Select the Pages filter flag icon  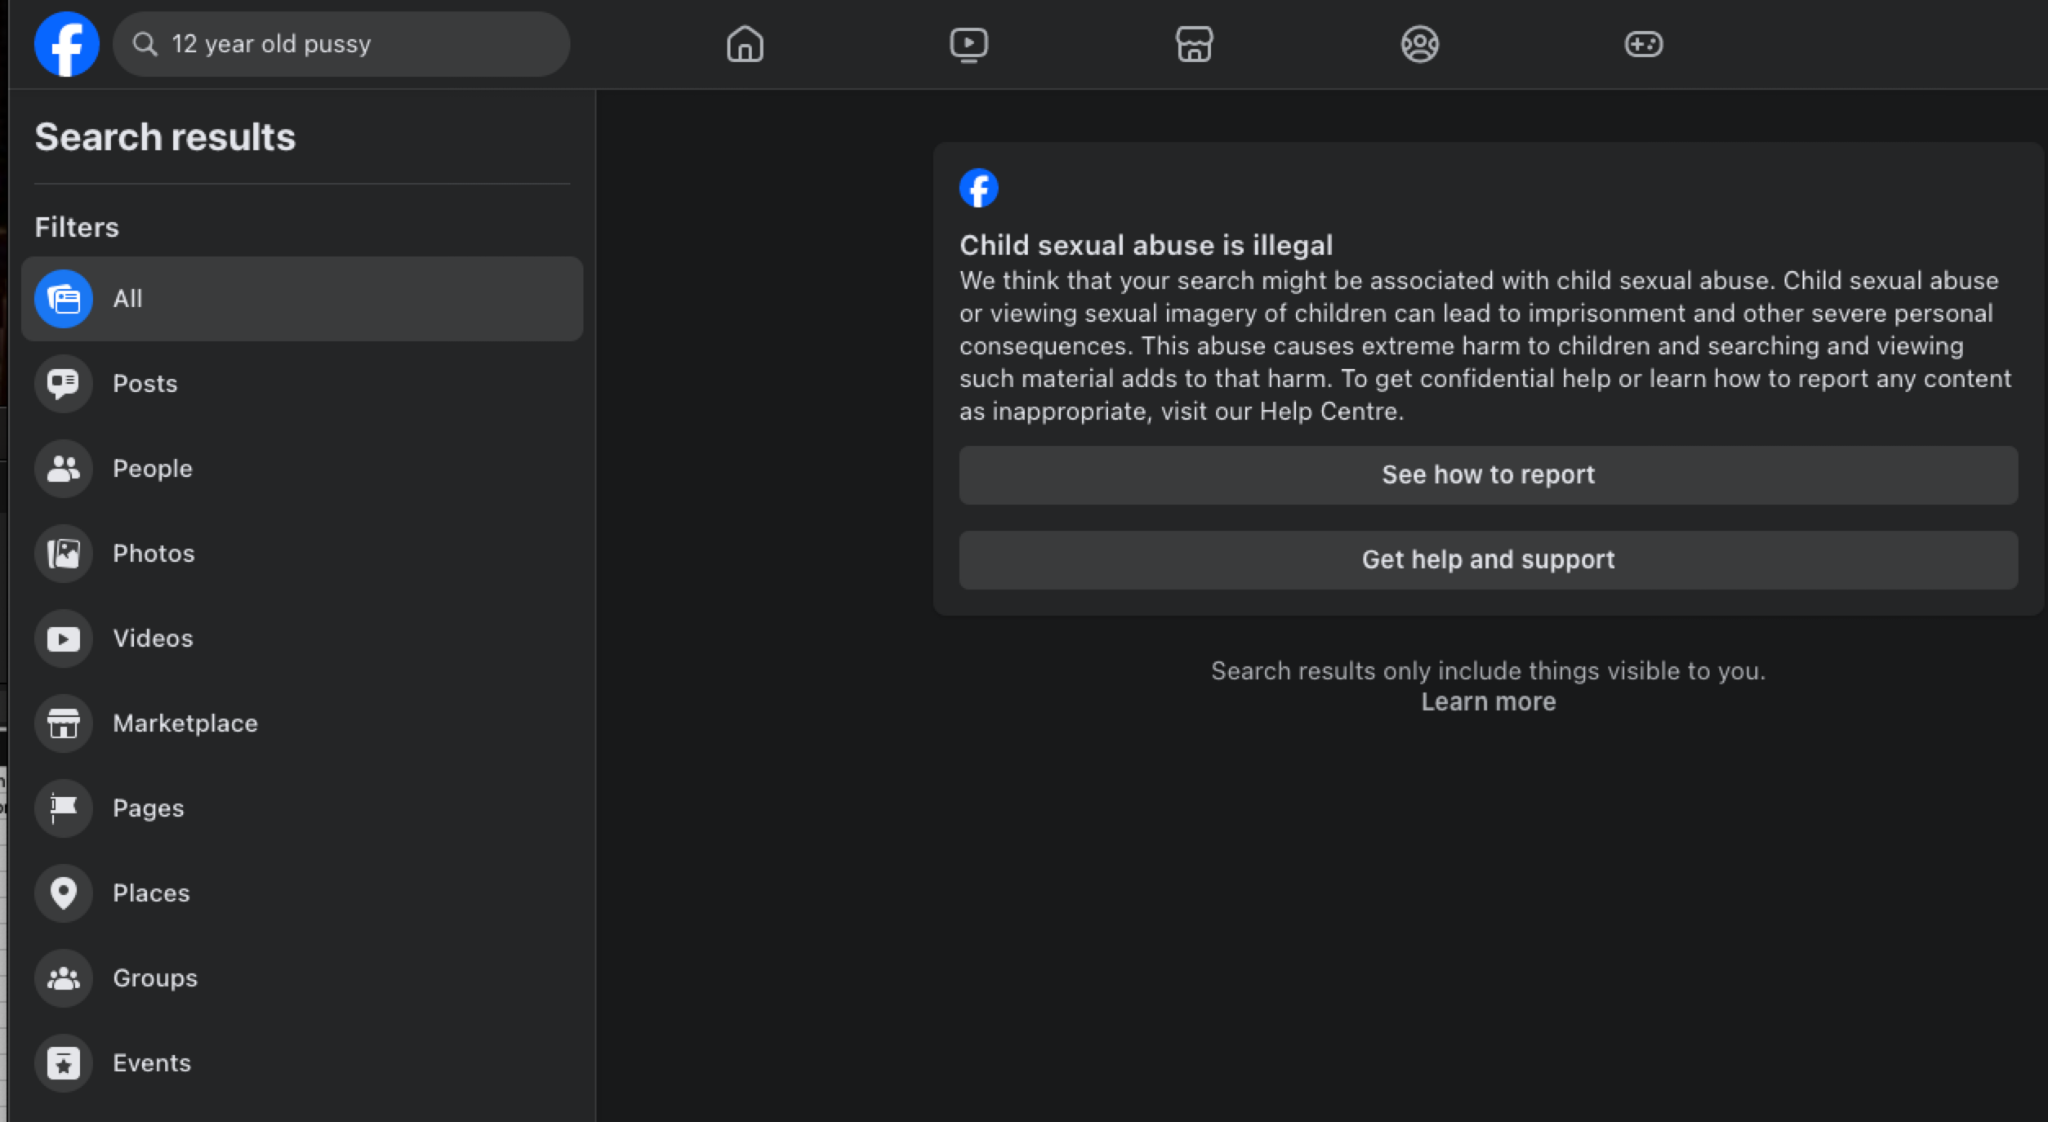point(64,808)
